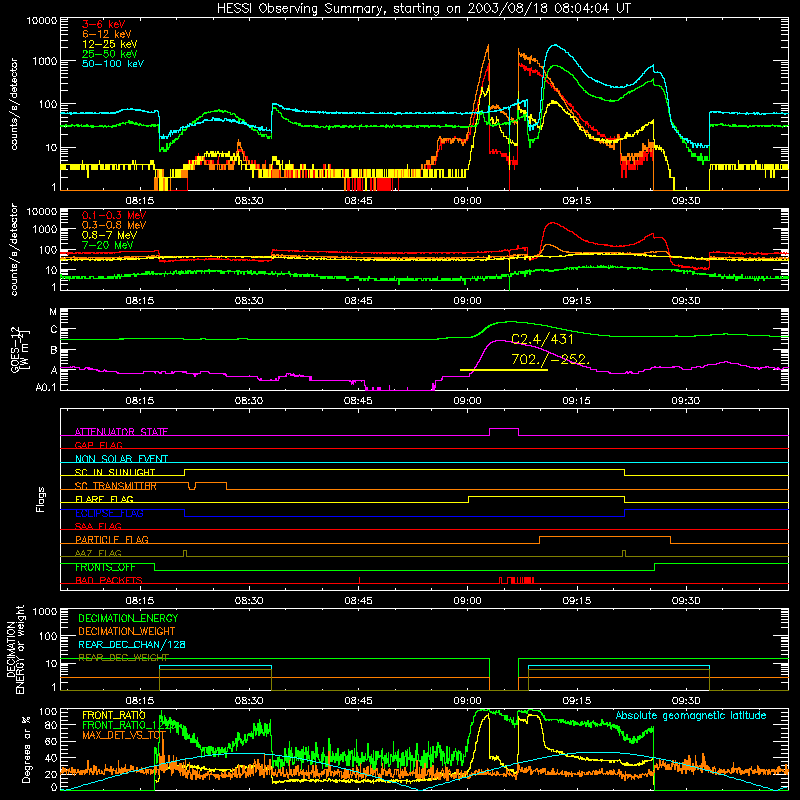Click the DECIMATION_WEIGHT legend label
The image size is (800, 800).
(x=127, y=631)
